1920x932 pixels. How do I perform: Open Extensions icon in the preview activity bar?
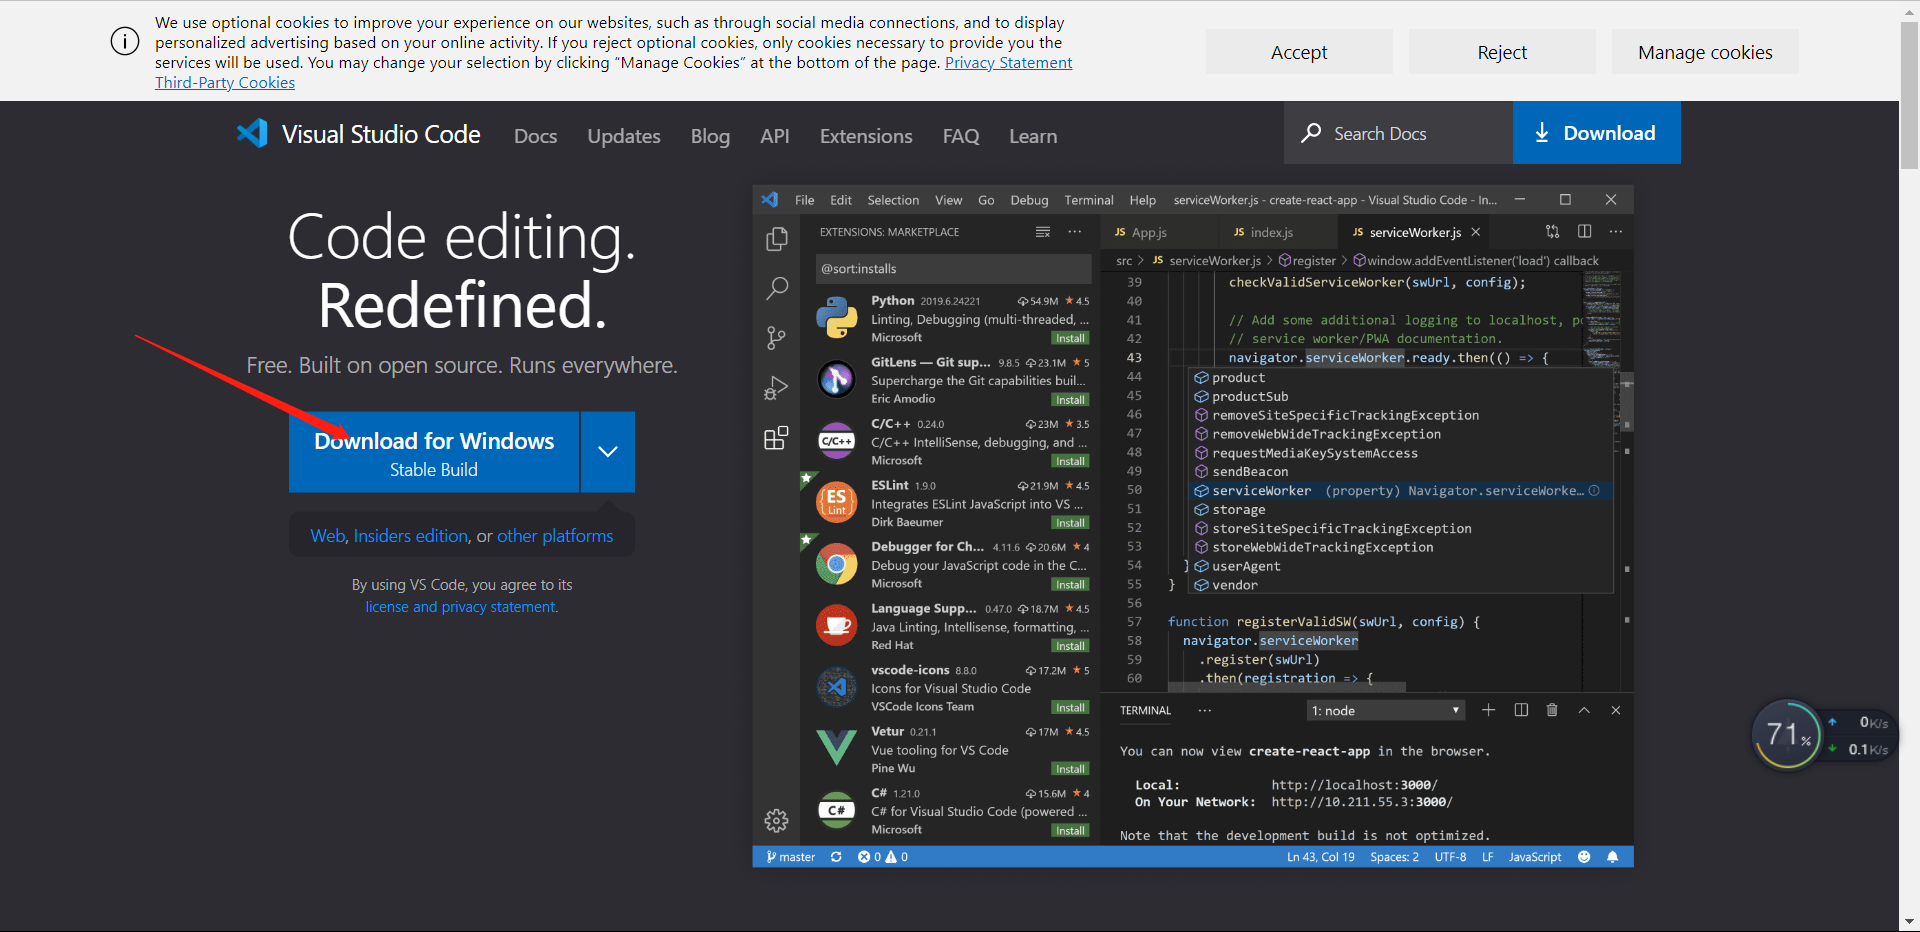[777, 438]
